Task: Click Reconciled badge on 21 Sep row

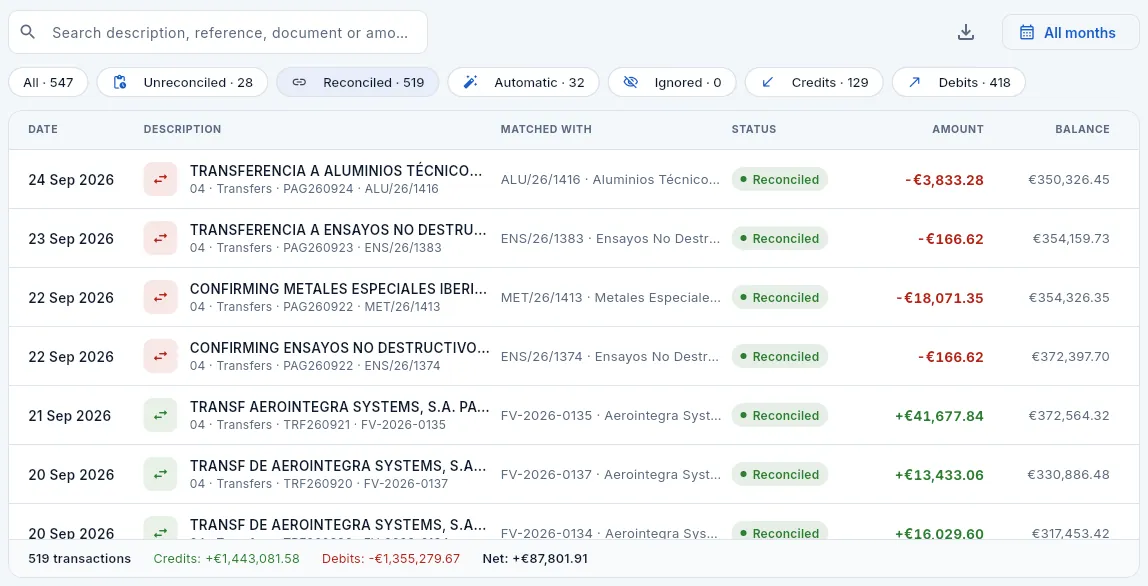Action: click(779, 415)
